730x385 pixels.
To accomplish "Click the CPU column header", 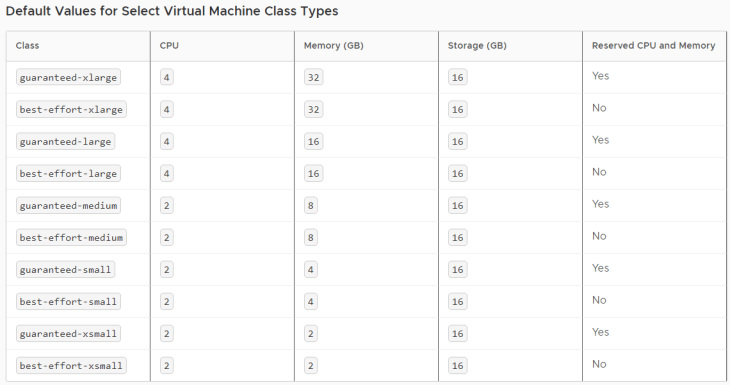I will (x=169, y=46).
